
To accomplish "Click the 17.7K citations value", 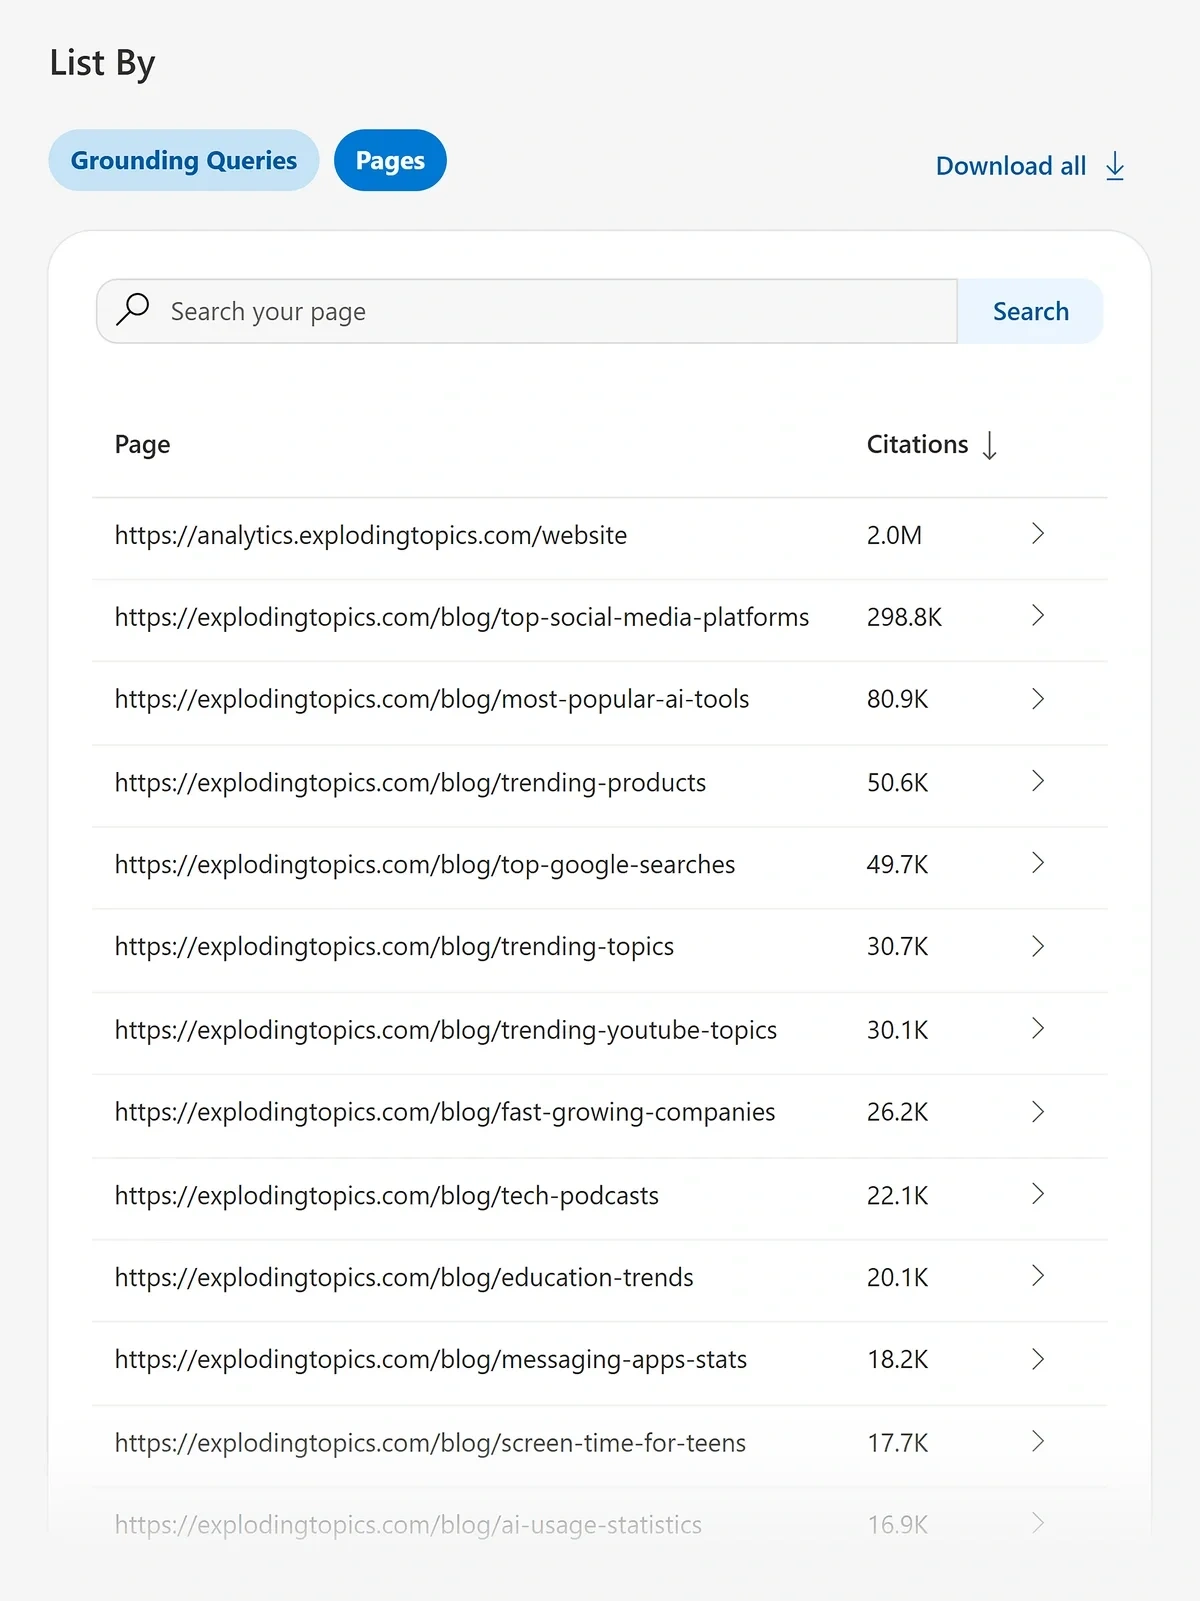I will pyautogui.click(x=897, y=1444).
